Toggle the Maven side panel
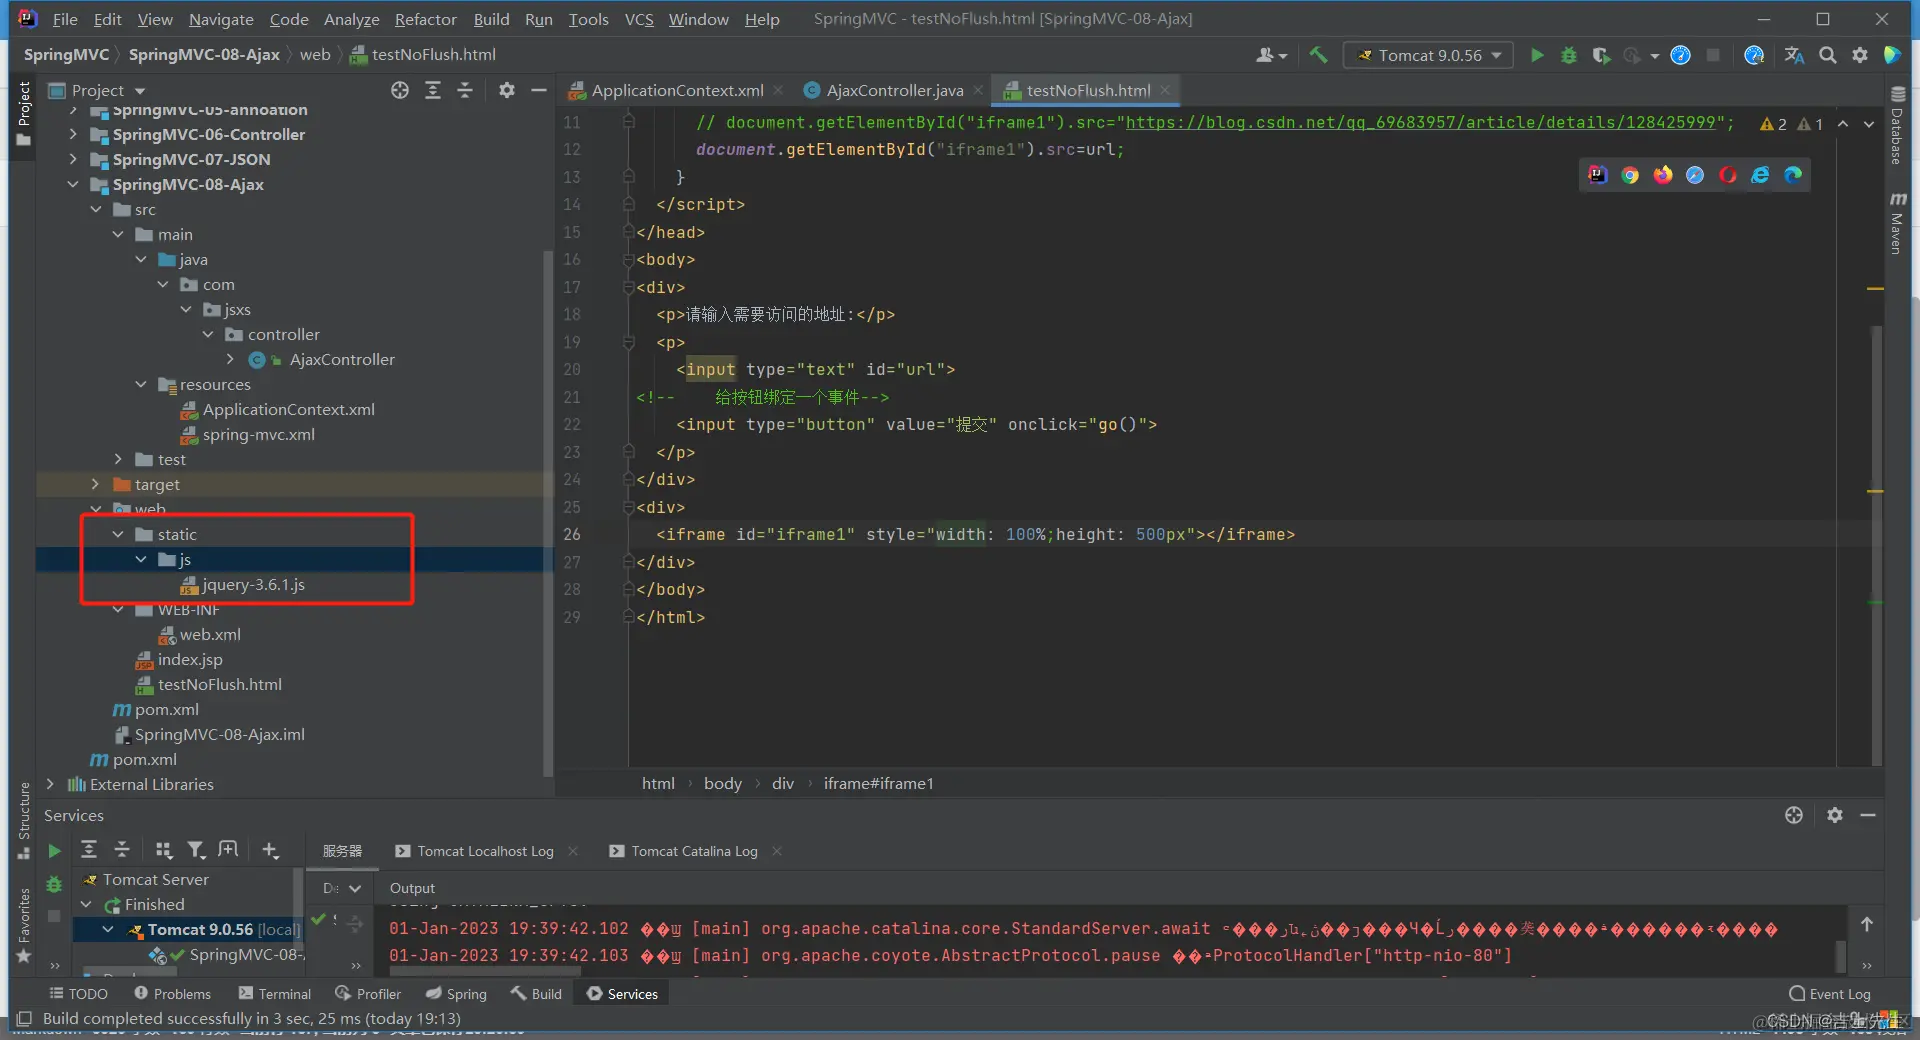 click(x=1897, y=223)
